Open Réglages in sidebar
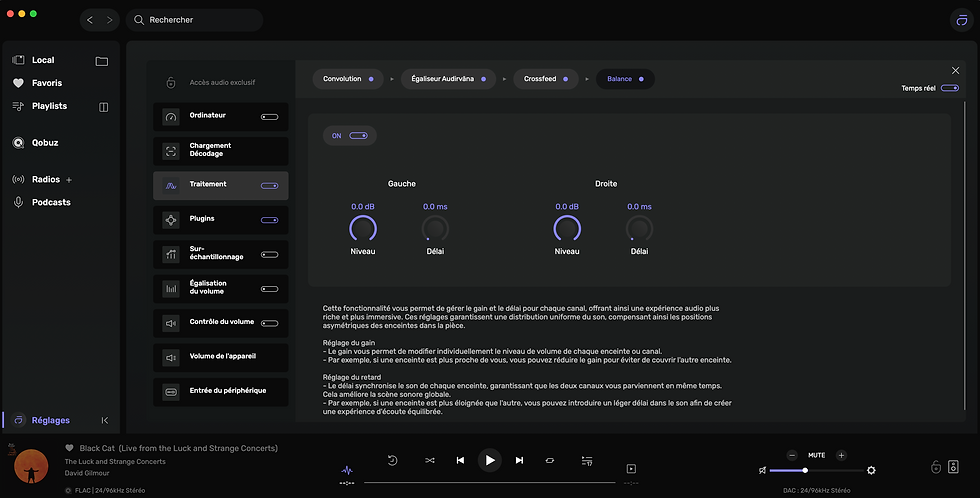The height and width of the screenshot is (498, 980). [x=51, y=421]
